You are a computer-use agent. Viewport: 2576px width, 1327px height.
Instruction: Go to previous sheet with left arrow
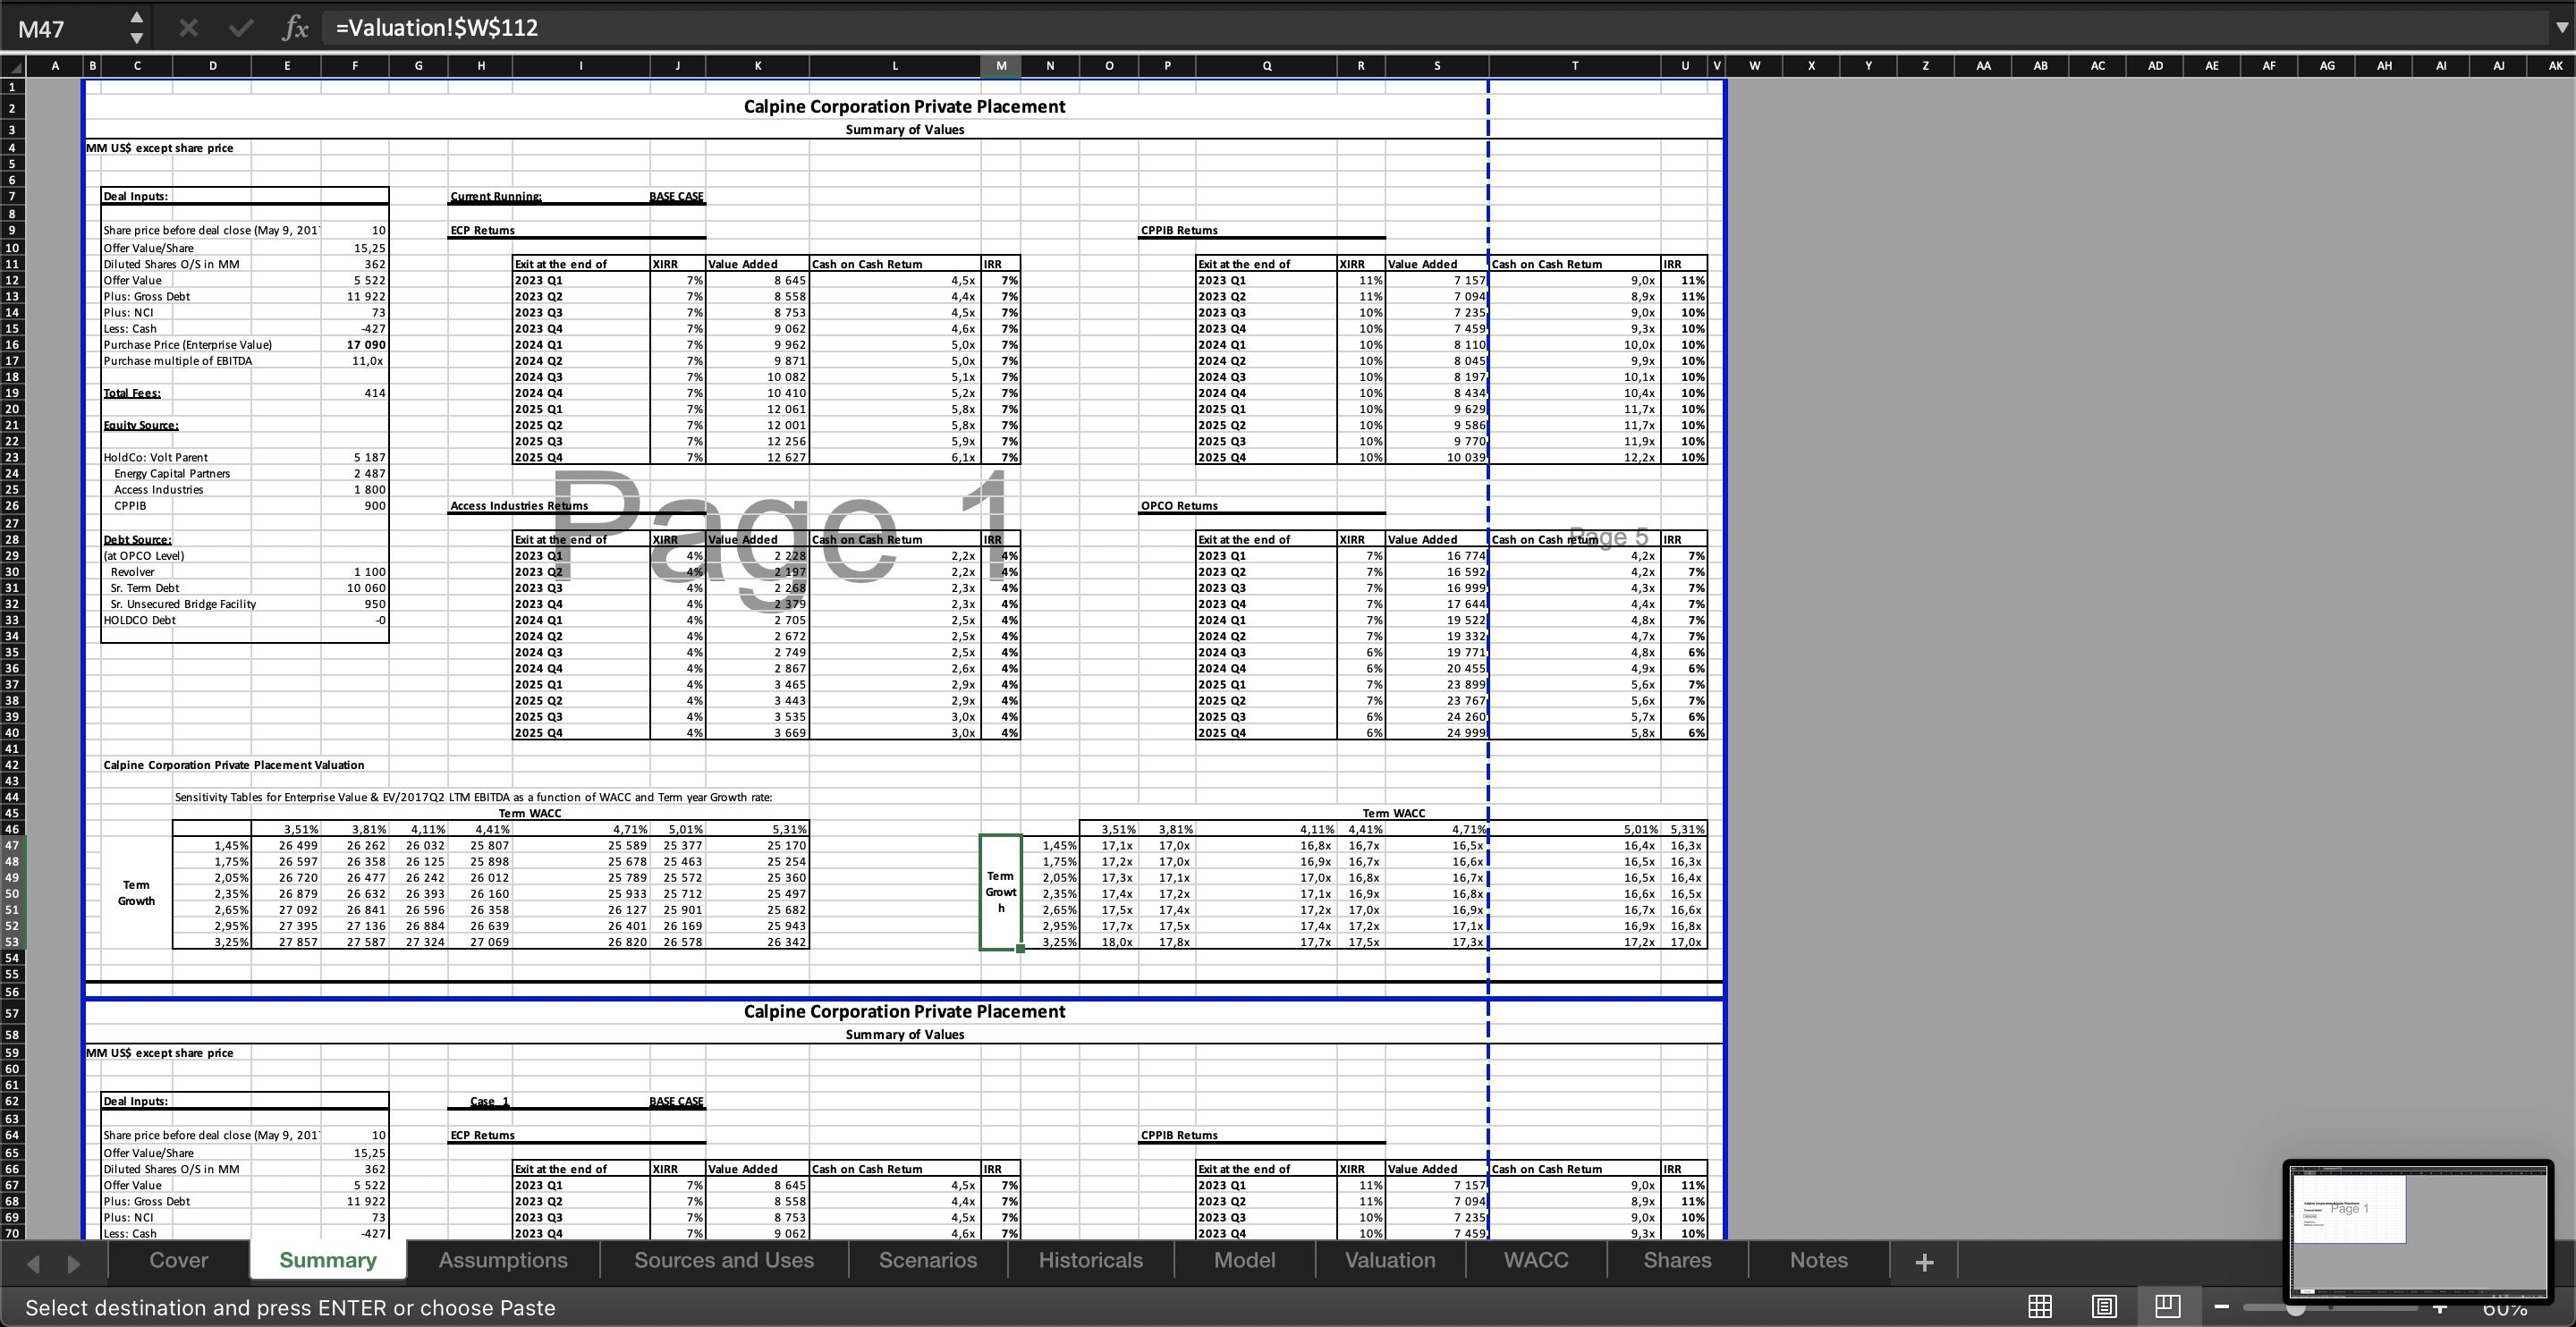33,1263
